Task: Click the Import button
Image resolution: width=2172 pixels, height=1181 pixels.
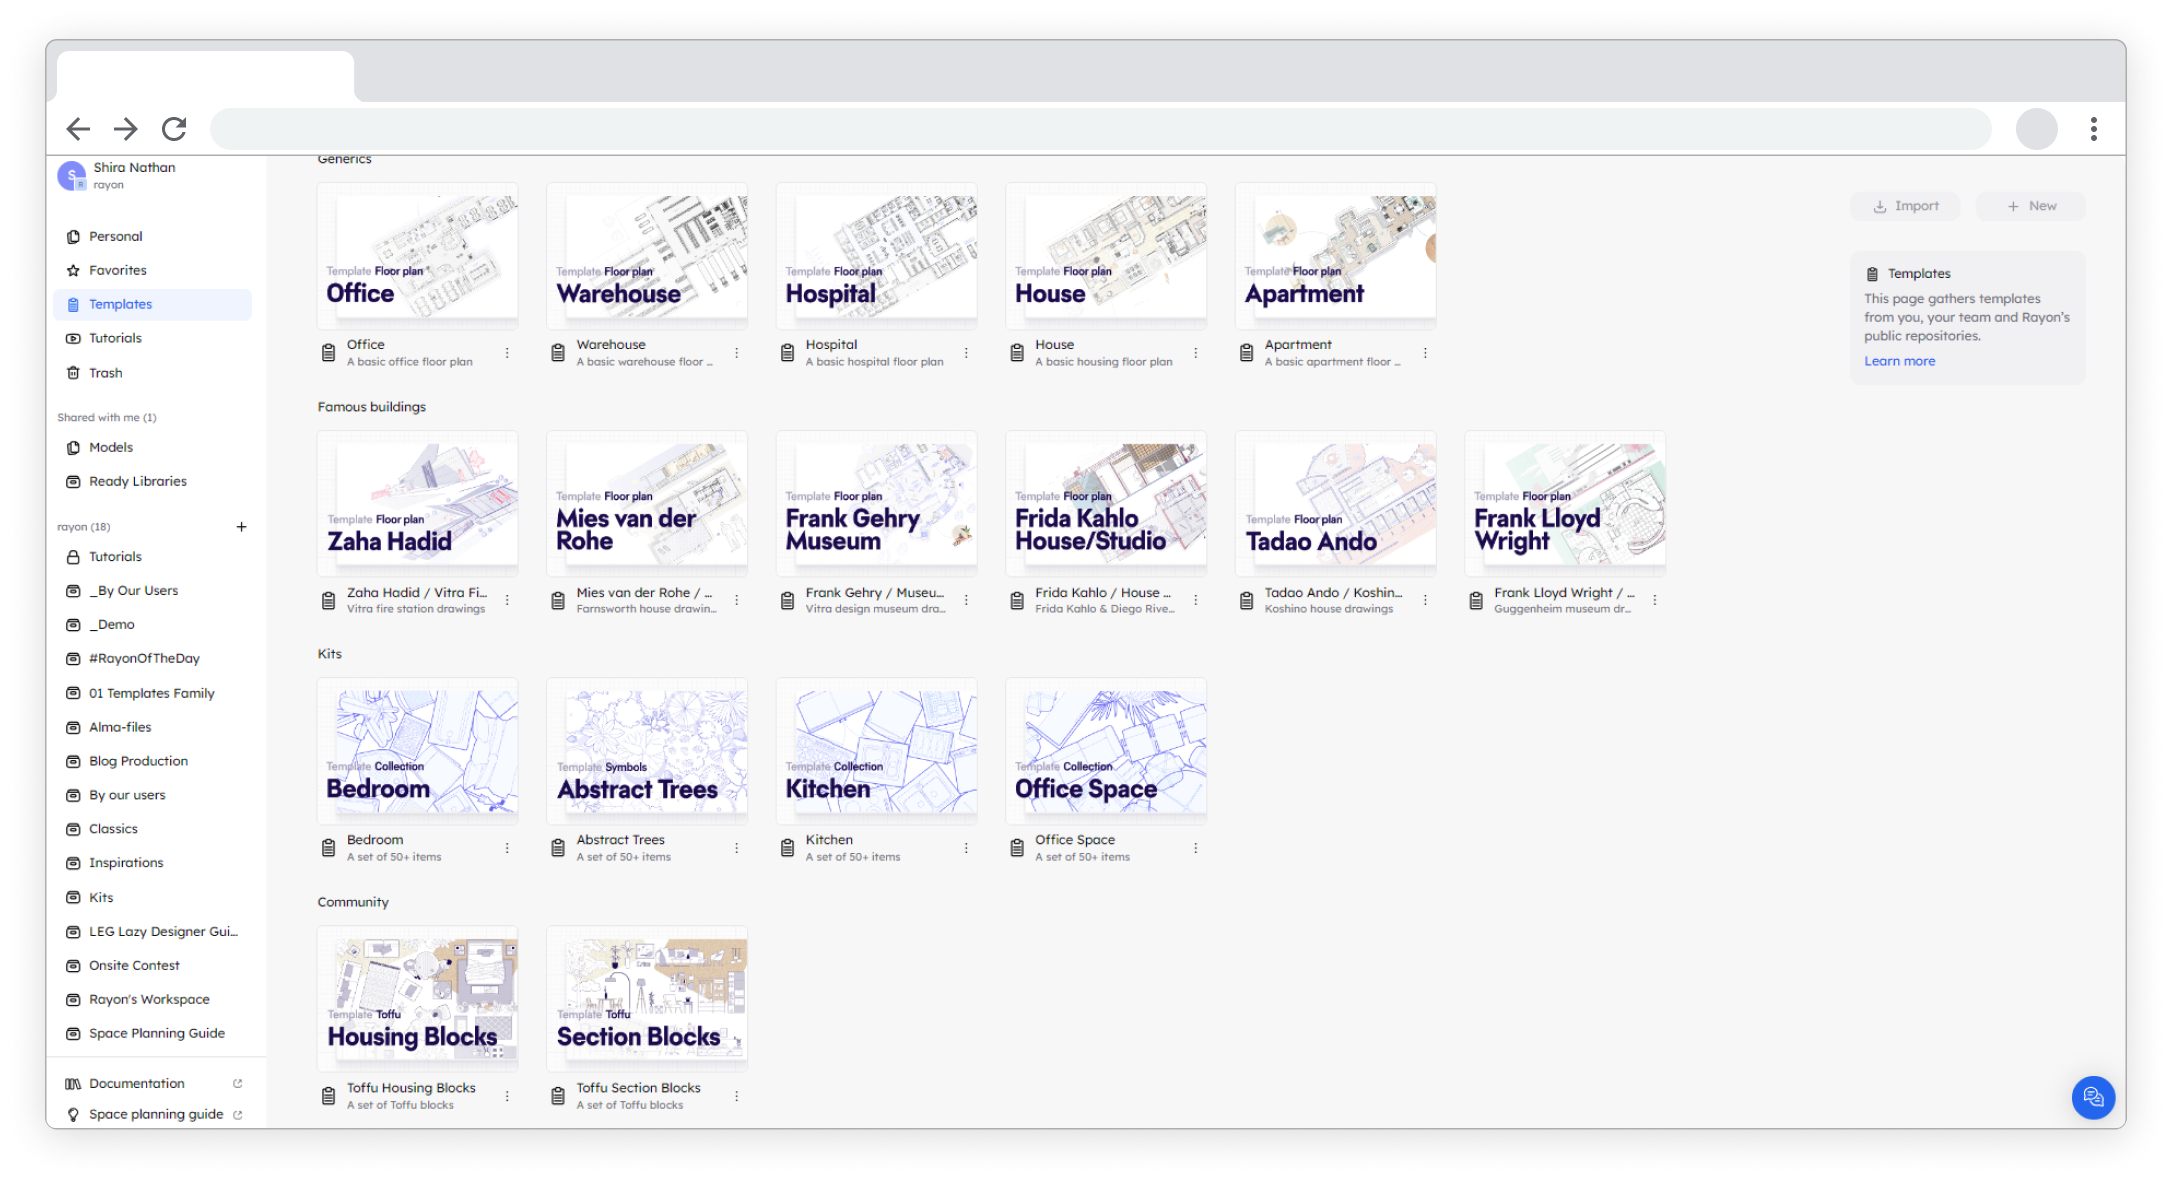Action: pyautogui.click(x=1905, y=206)
